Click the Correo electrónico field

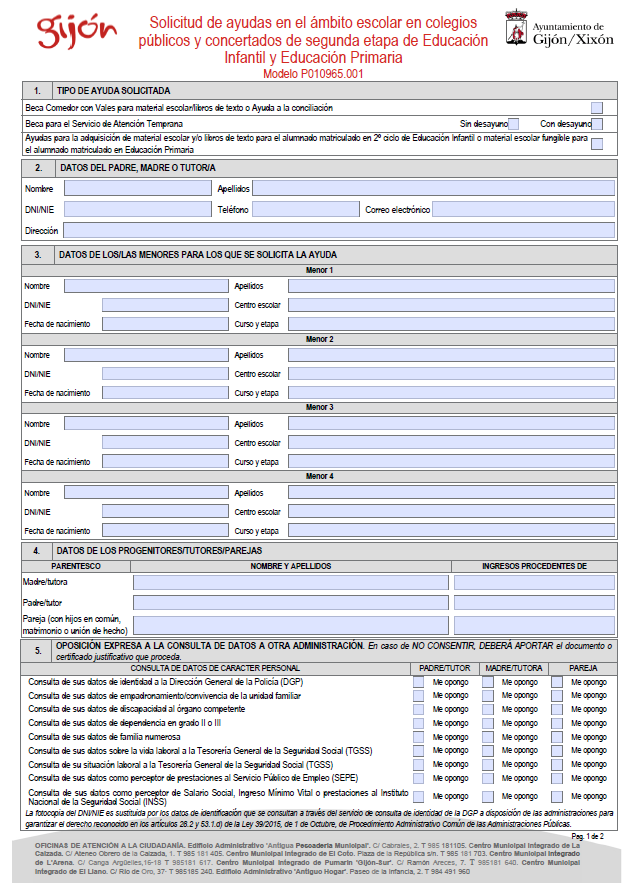pos(523,210)
